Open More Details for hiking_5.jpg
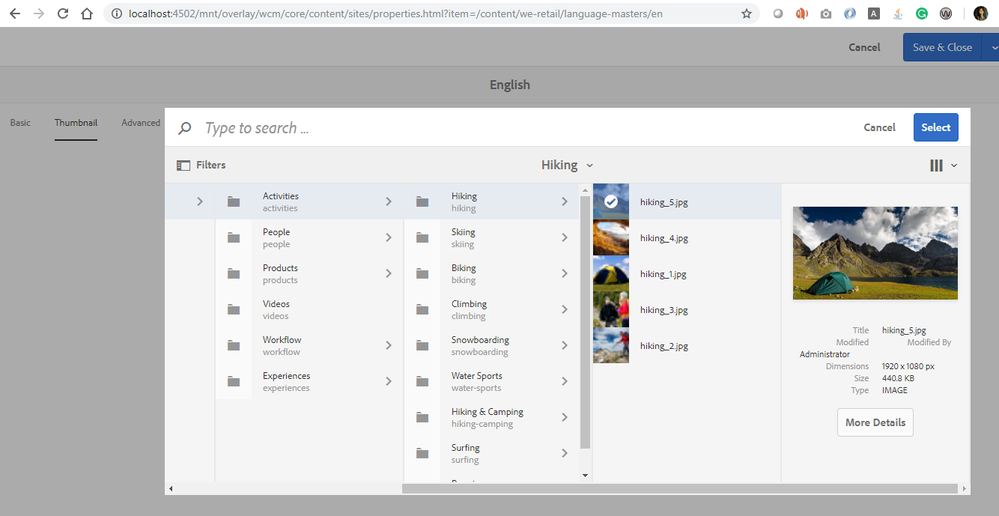This screenshot has height=516, width=999. click(875, 422)
